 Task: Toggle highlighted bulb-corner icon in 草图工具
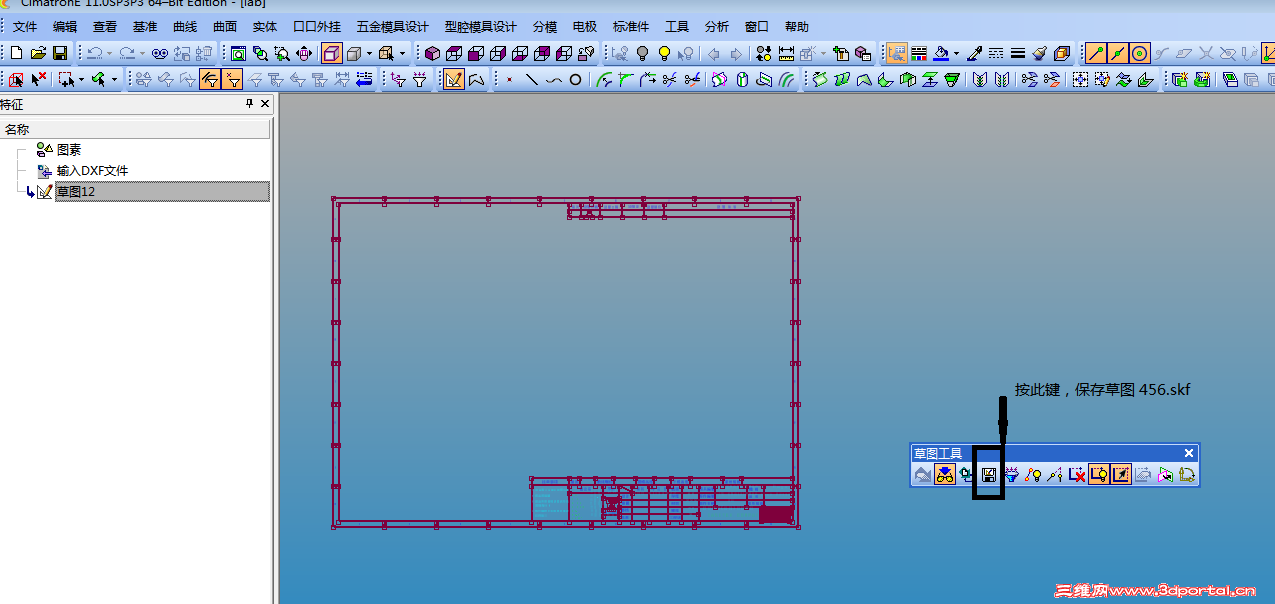click(x=1099, y=475)
